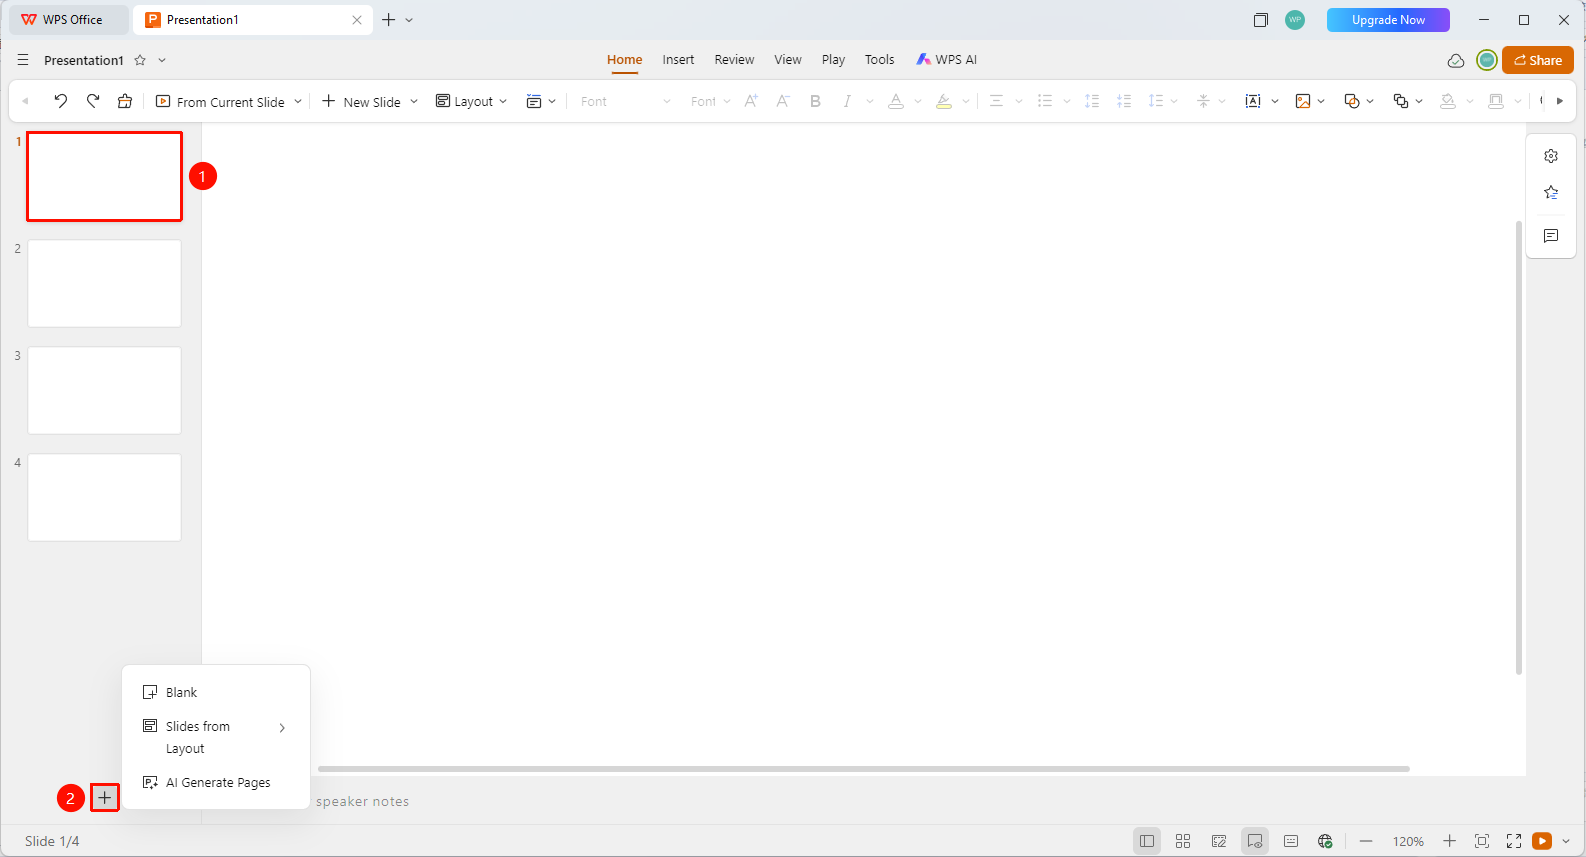Screen dimensions: 1586x857
Task: Enter full screen reading mode
Action: click(x=1514, y=841)
